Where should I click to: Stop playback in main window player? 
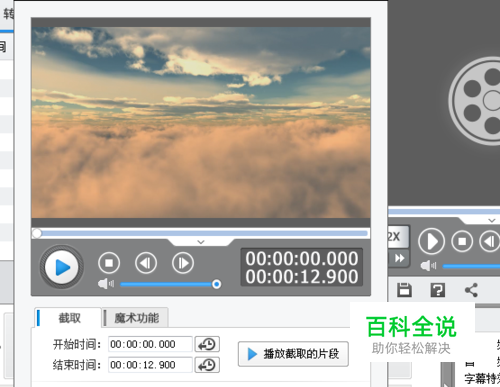(x=462, y=241)
